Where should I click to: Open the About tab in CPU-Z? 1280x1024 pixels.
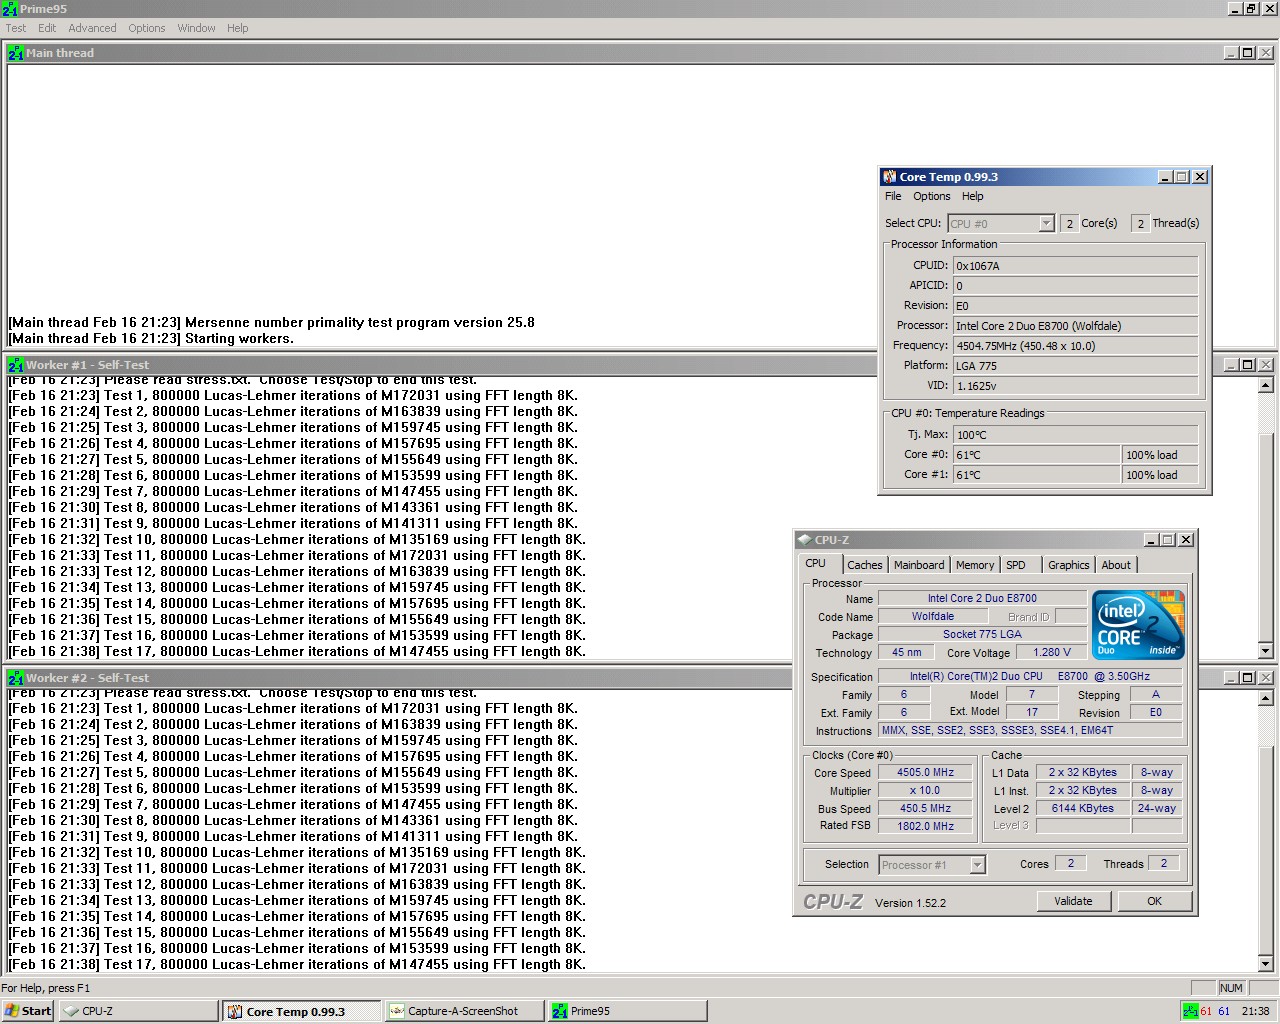click(1116, 565)
